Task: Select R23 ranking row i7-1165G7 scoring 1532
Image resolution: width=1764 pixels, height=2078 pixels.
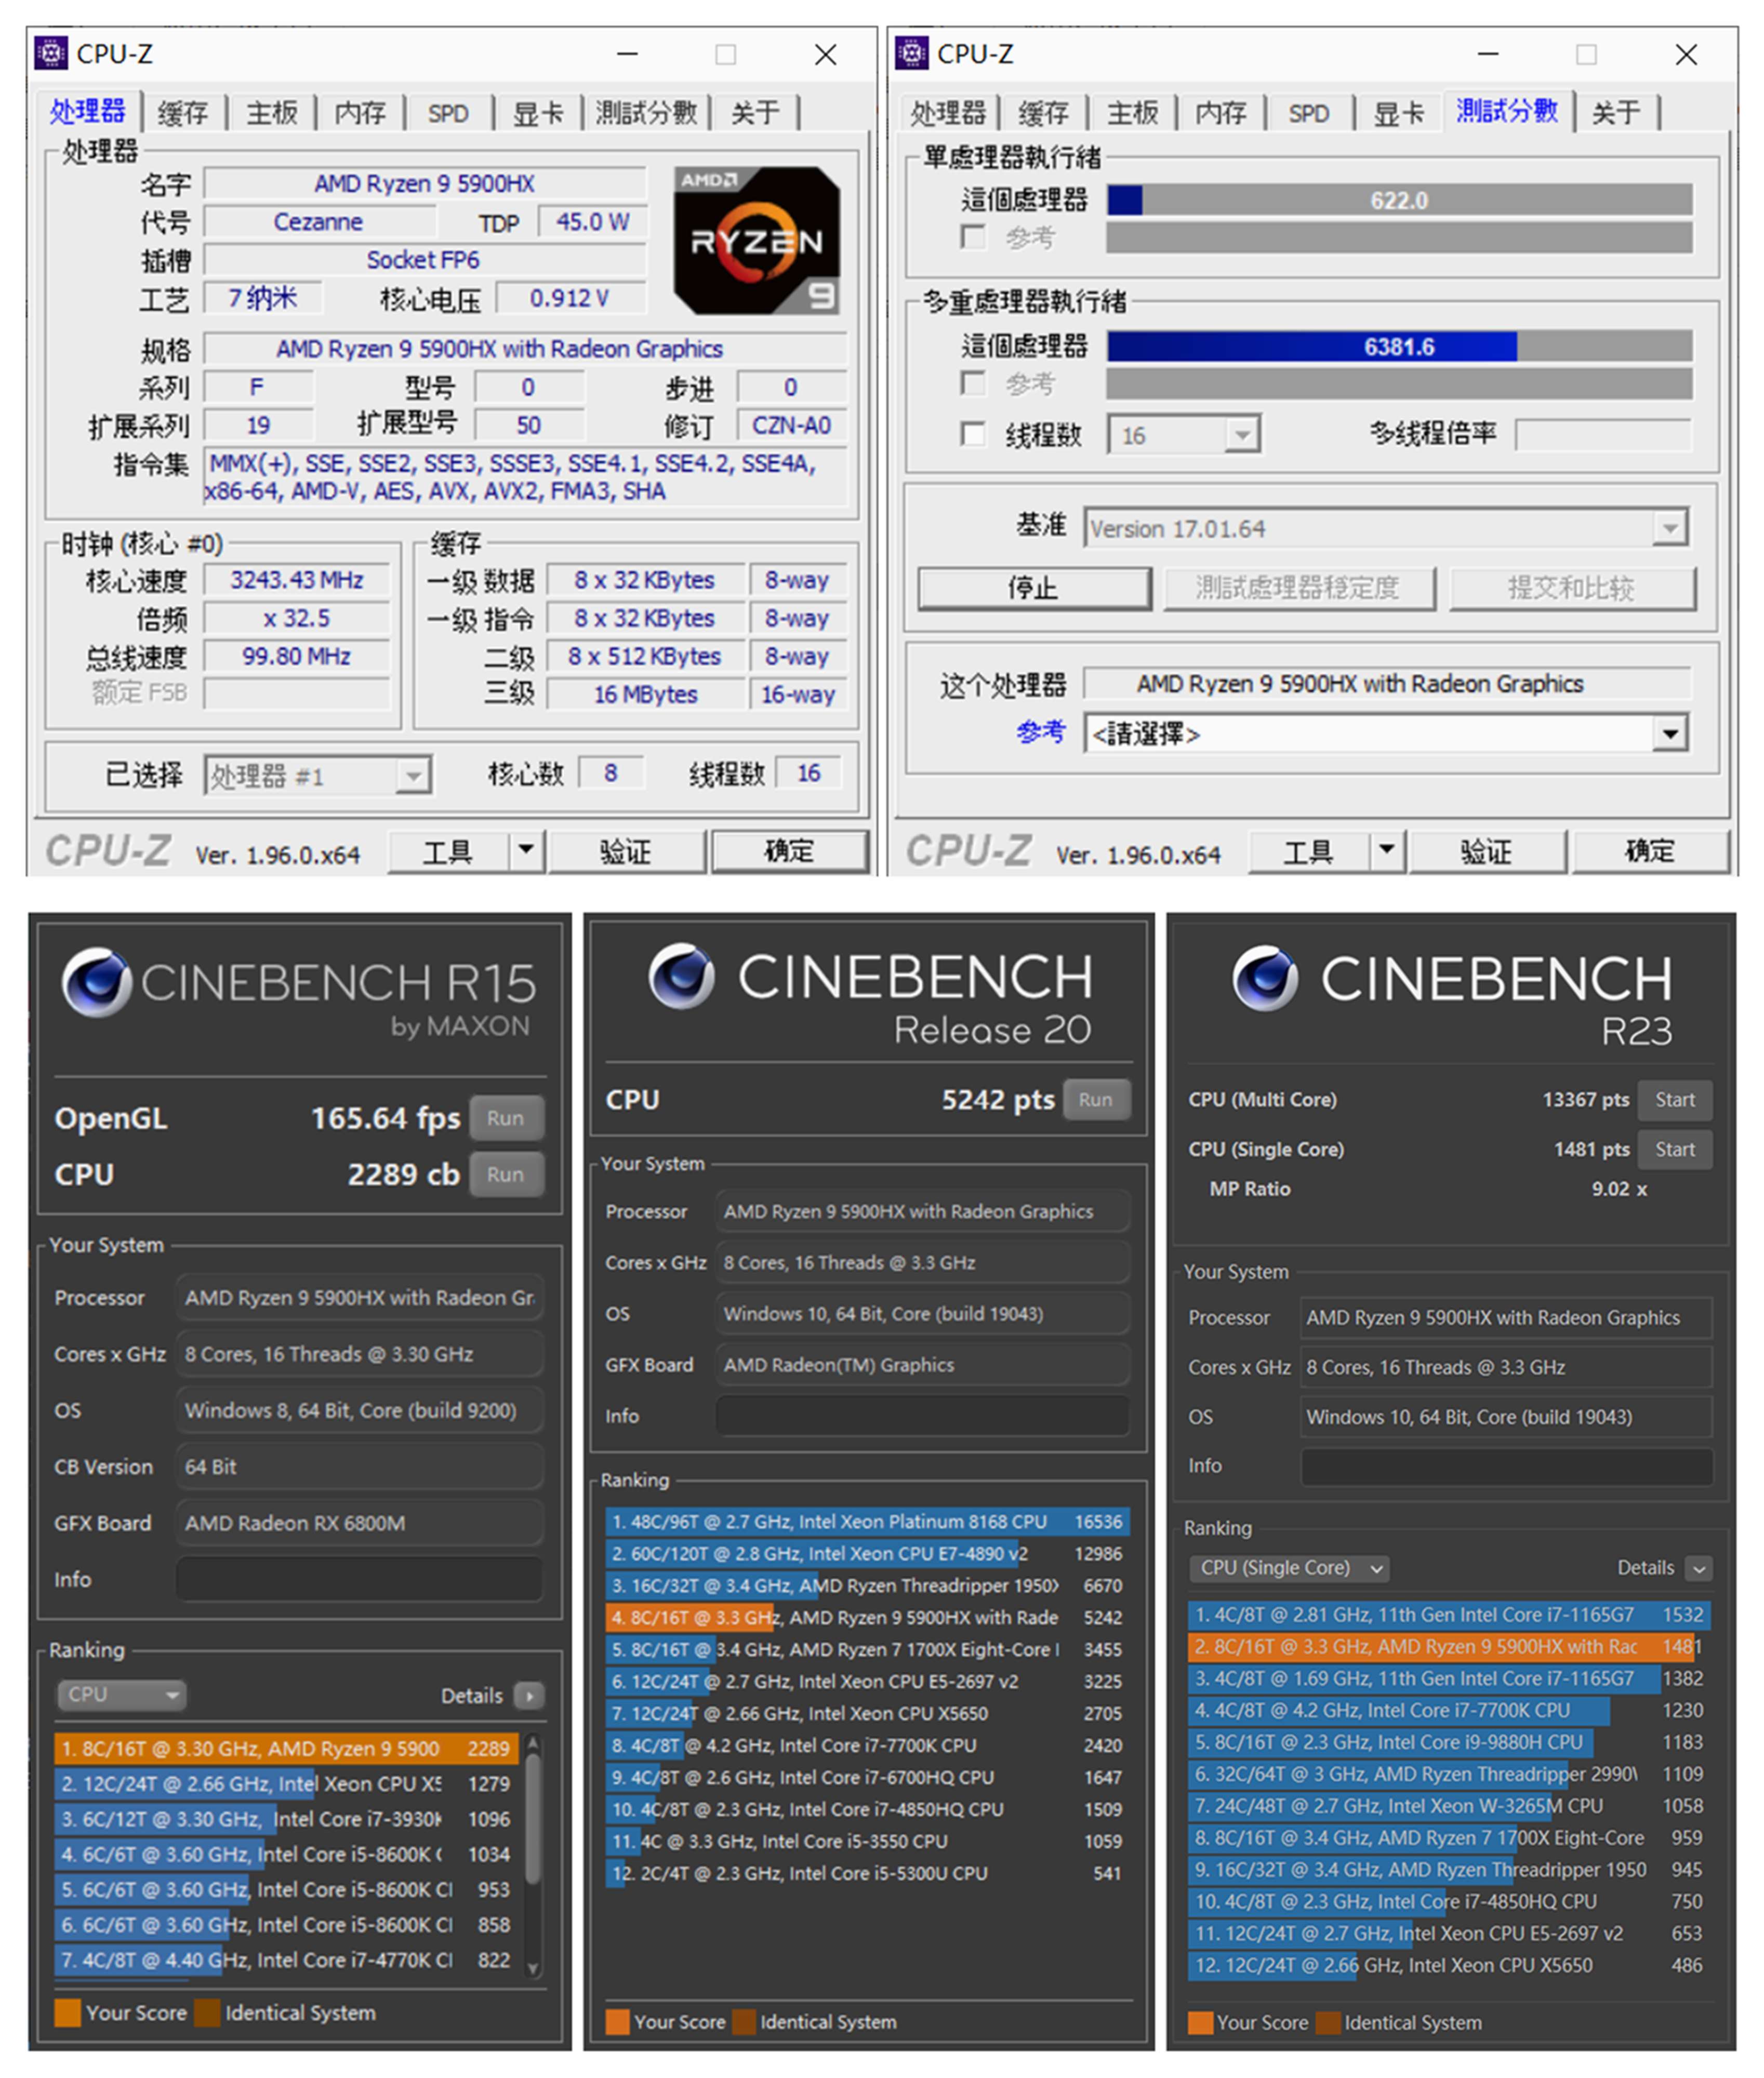Action: 1449,1614
